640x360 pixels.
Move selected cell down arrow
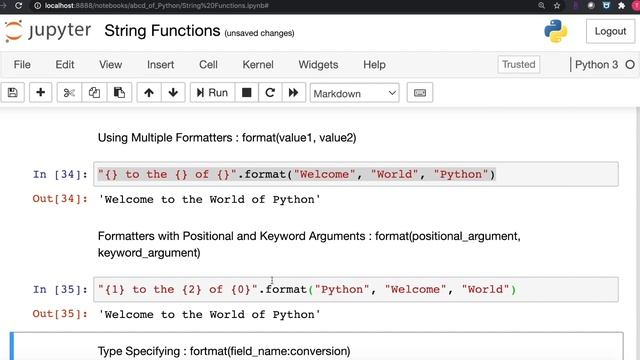click(x=173, y=93)
